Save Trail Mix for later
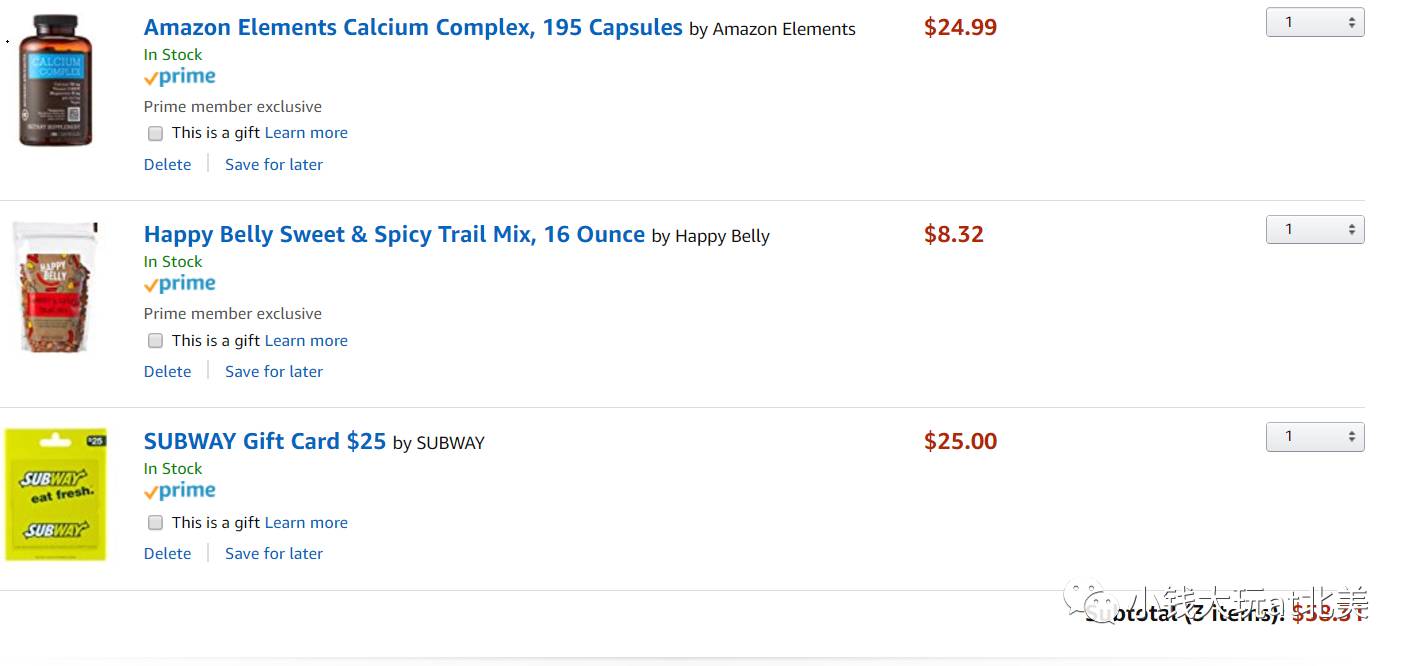This screenshot has height=666, width=1416. coord(274,372)
